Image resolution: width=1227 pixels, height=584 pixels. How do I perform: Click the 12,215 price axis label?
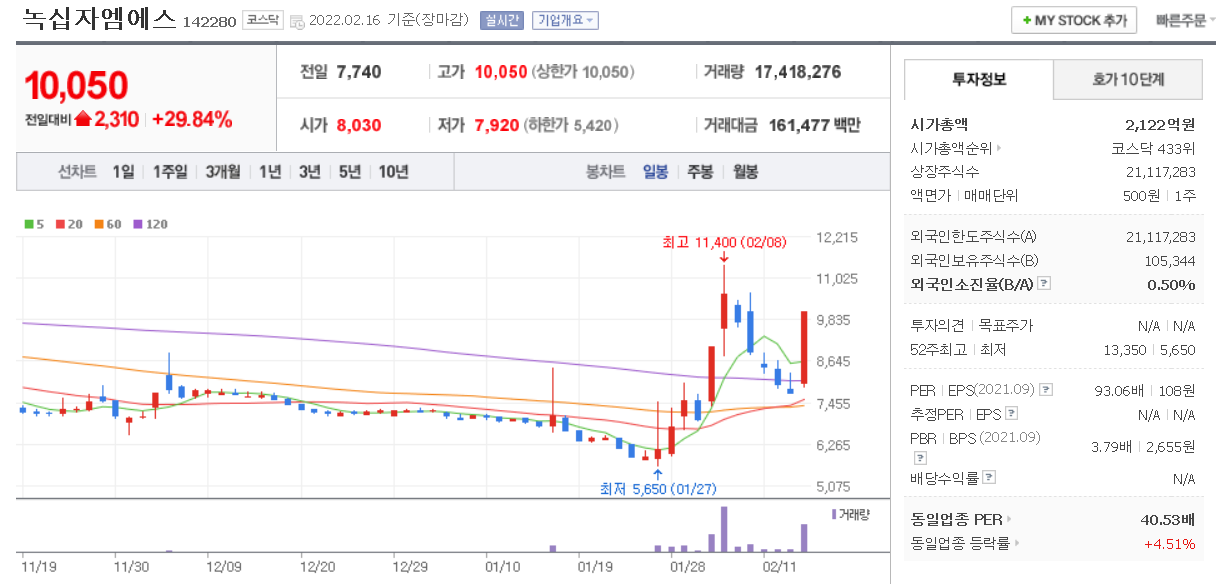coord(838,237)
